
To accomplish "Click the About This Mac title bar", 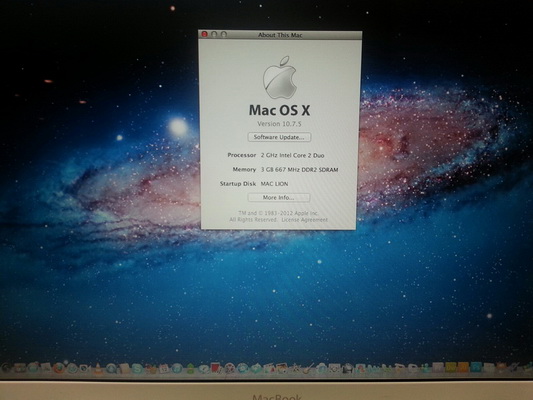I will tap(280, 35).
